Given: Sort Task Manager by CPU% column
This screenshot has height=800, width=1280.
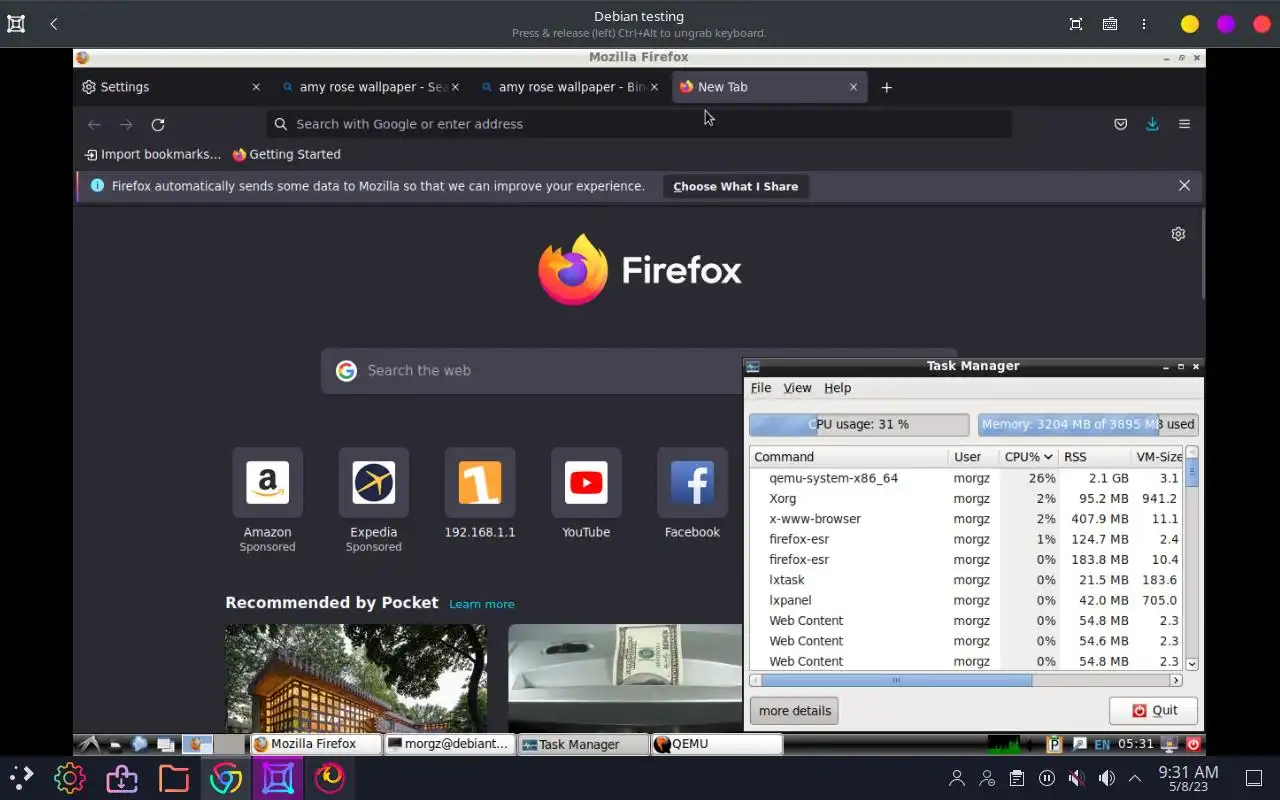Looking at the screenshot, I should tap(1028, 457).
